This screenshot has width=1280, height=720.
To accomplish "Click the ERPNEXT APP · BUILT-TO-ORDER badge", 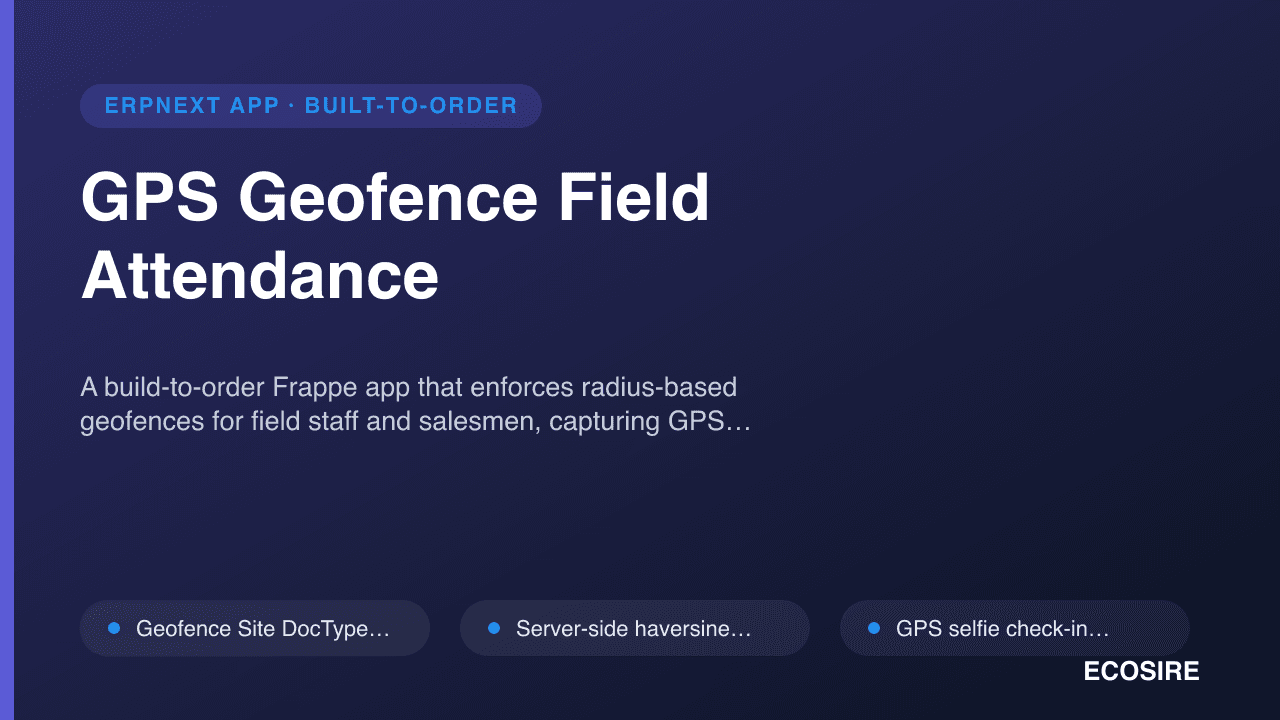I will [311, 106].
